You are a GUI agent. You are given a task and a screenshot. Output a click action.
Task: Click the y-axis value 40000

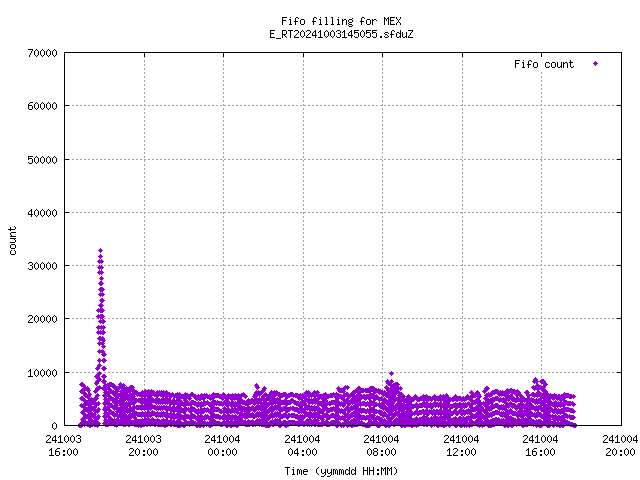[42, 213]
